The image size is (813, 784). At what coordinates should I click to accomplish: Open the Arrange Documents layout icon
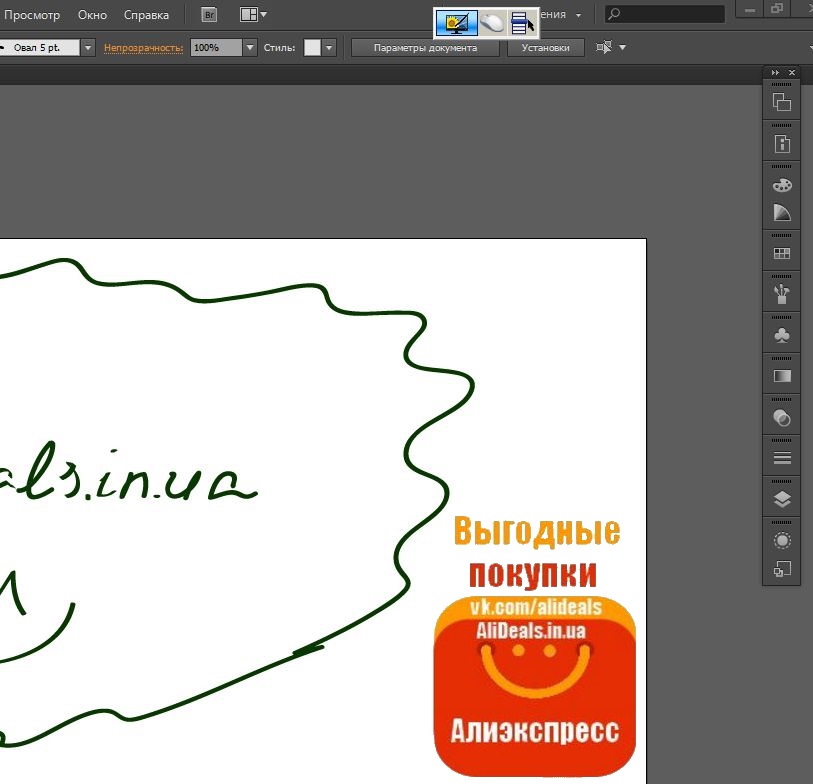pyautogui.click(x=249, y=15)
